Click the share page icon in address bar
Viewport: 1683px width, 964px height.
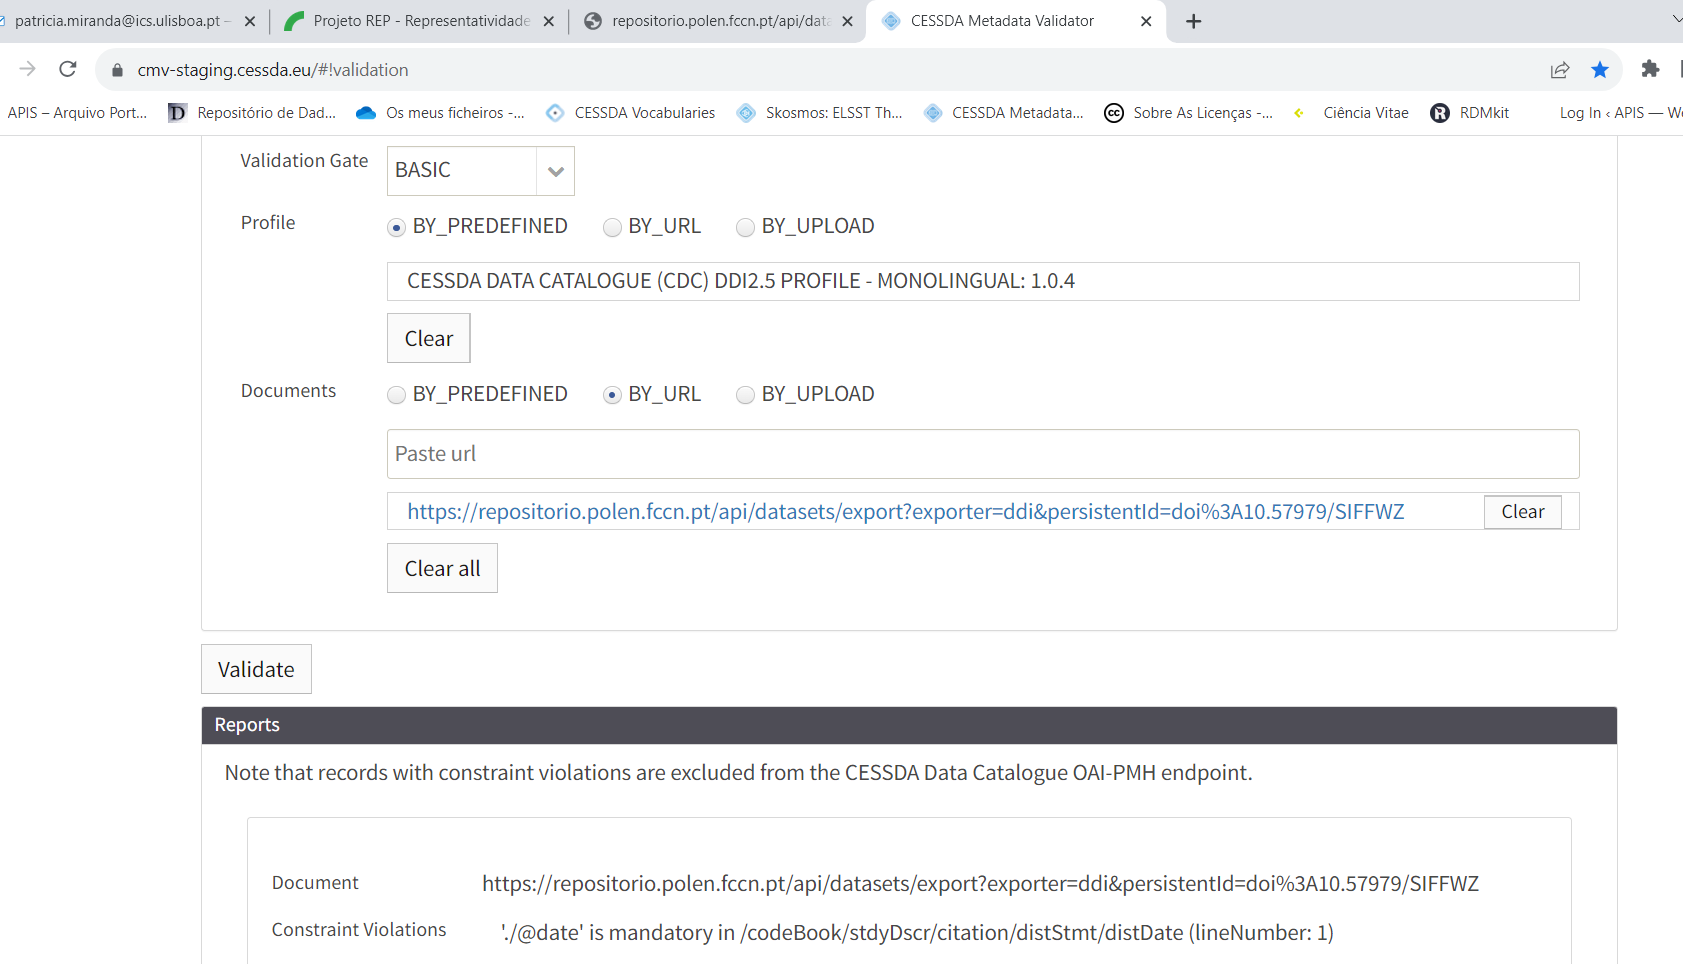coord(1559,69)
